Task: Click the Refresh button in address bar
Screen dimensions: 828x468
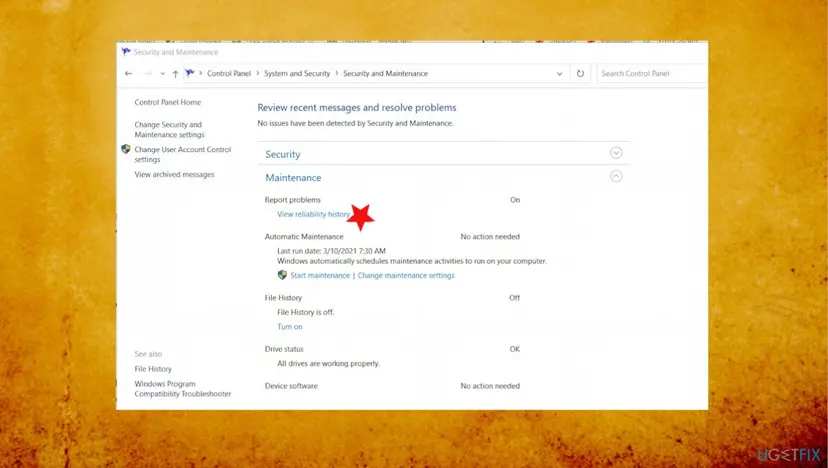Action: [580, 73]
